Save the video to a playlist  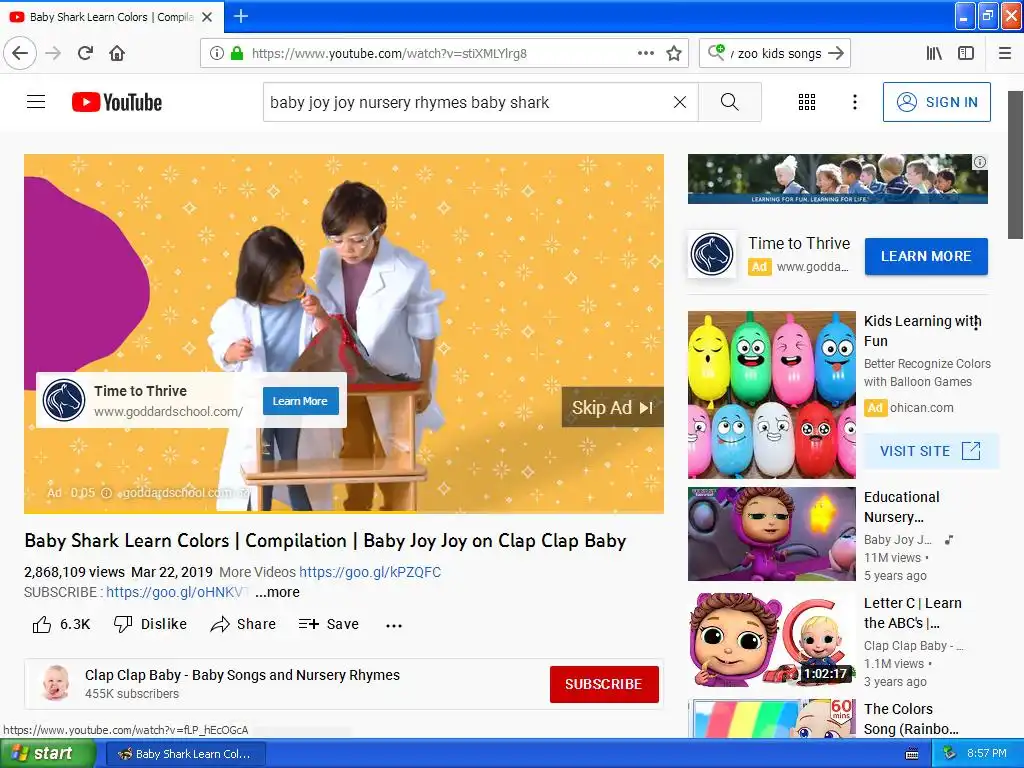(328, 624)
